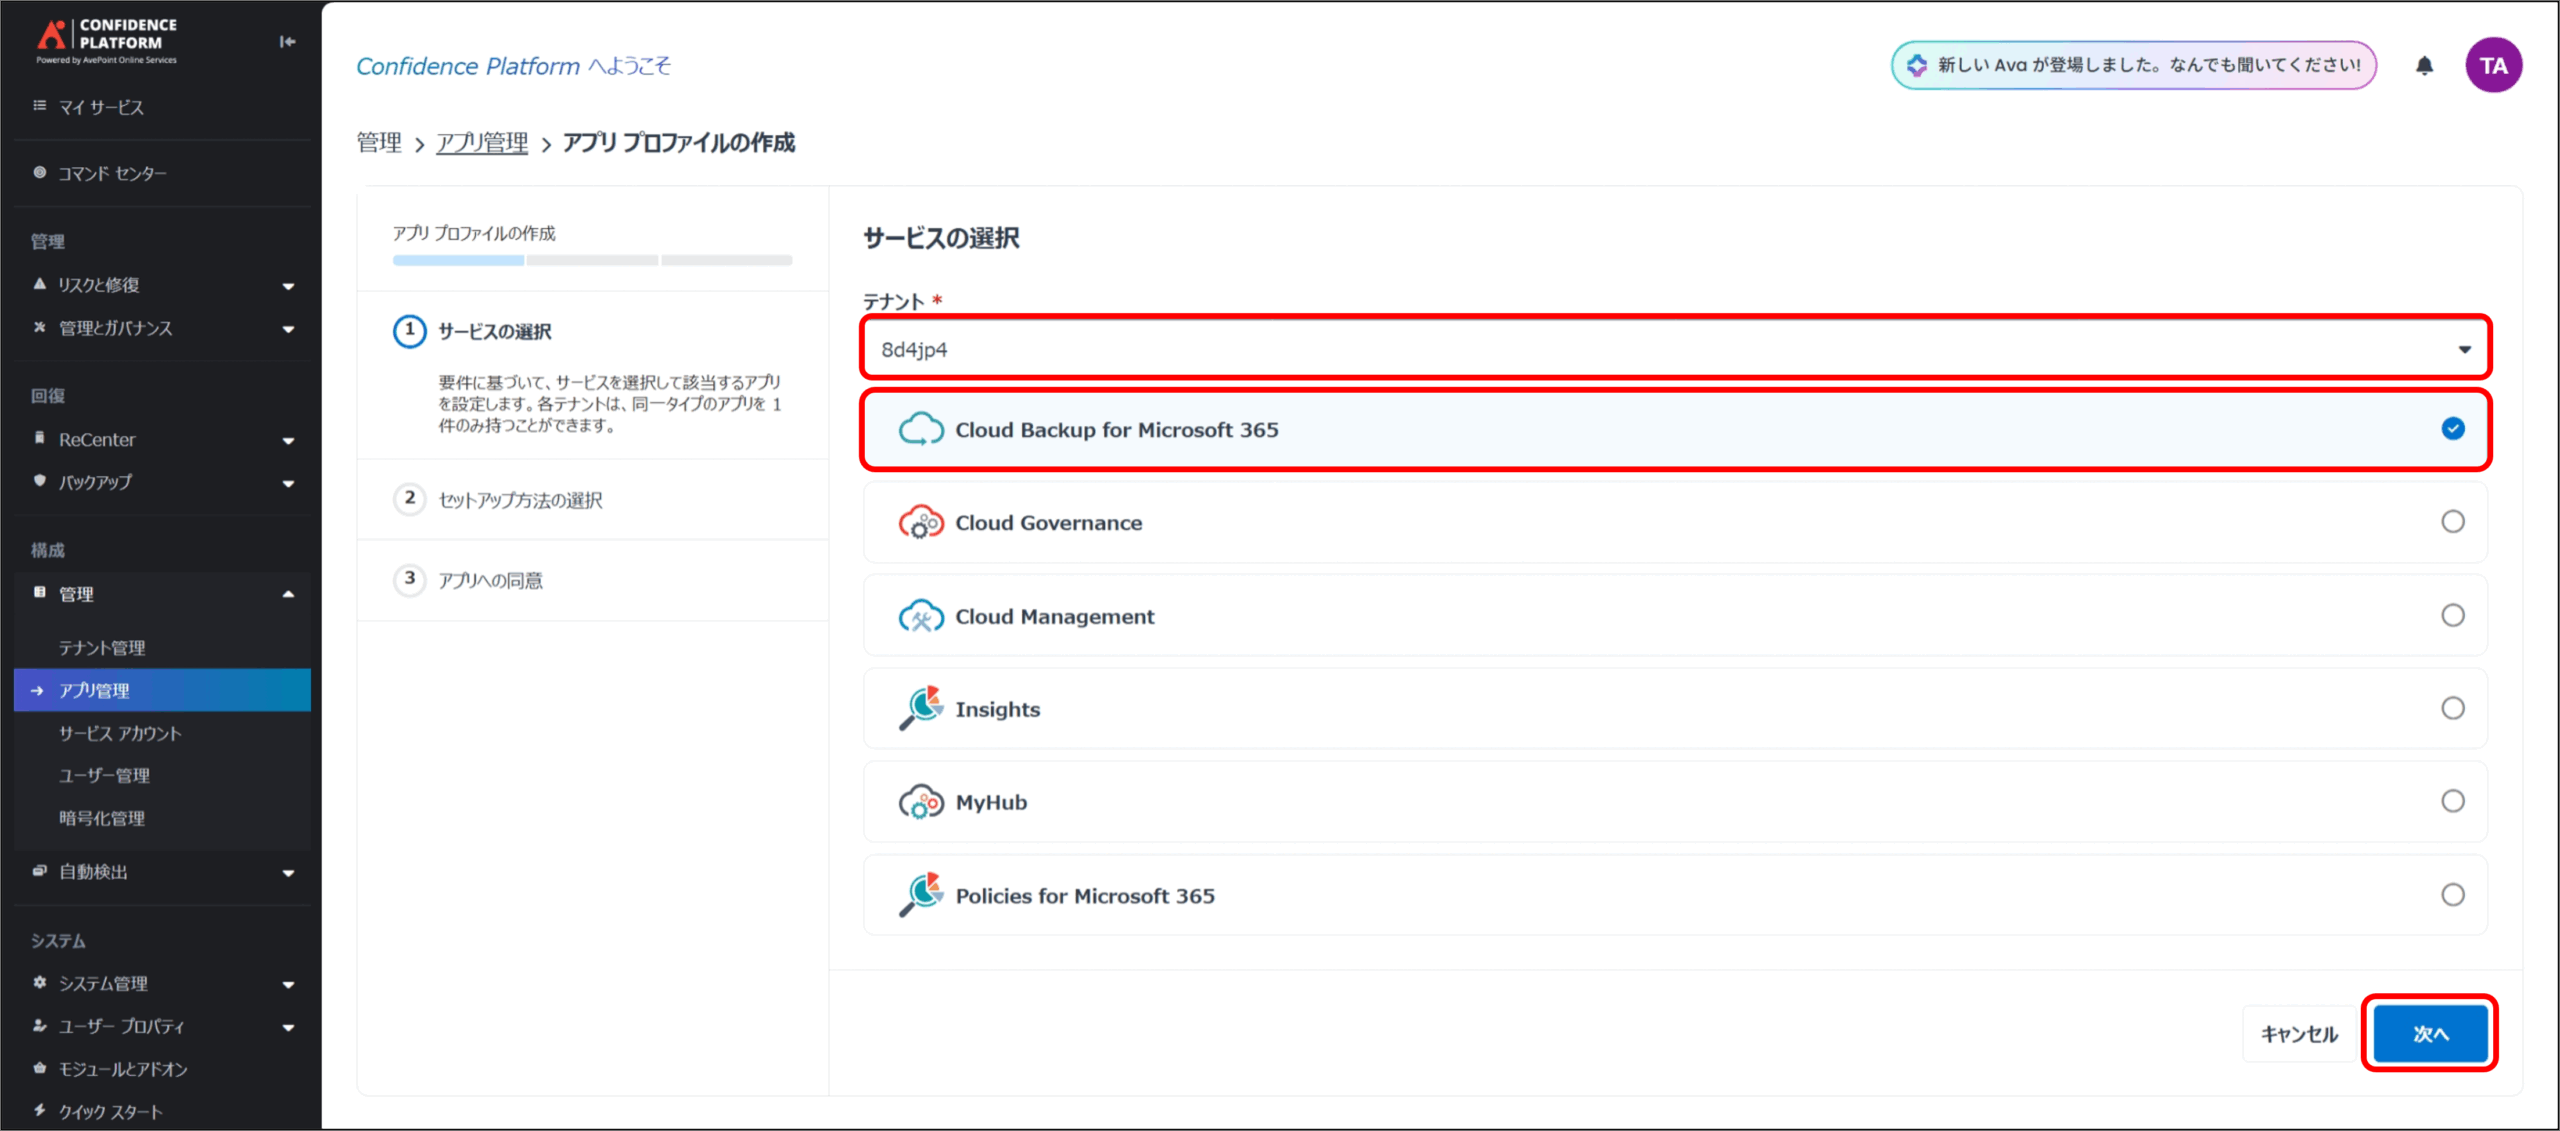This screenshot has width=2560, height=1131.
Task: Click the Cloud Management service icon
Action: tap(920, 616)
